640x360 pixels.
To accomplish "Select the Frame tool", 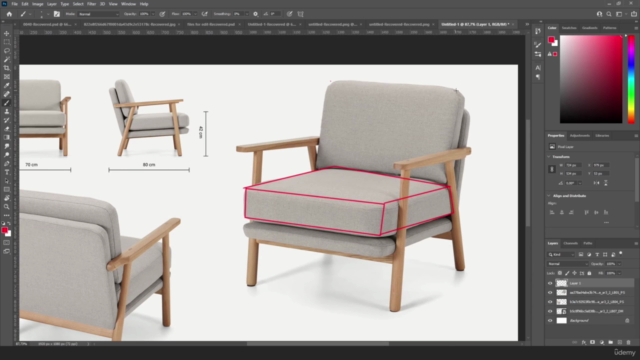I will point(7,77).
